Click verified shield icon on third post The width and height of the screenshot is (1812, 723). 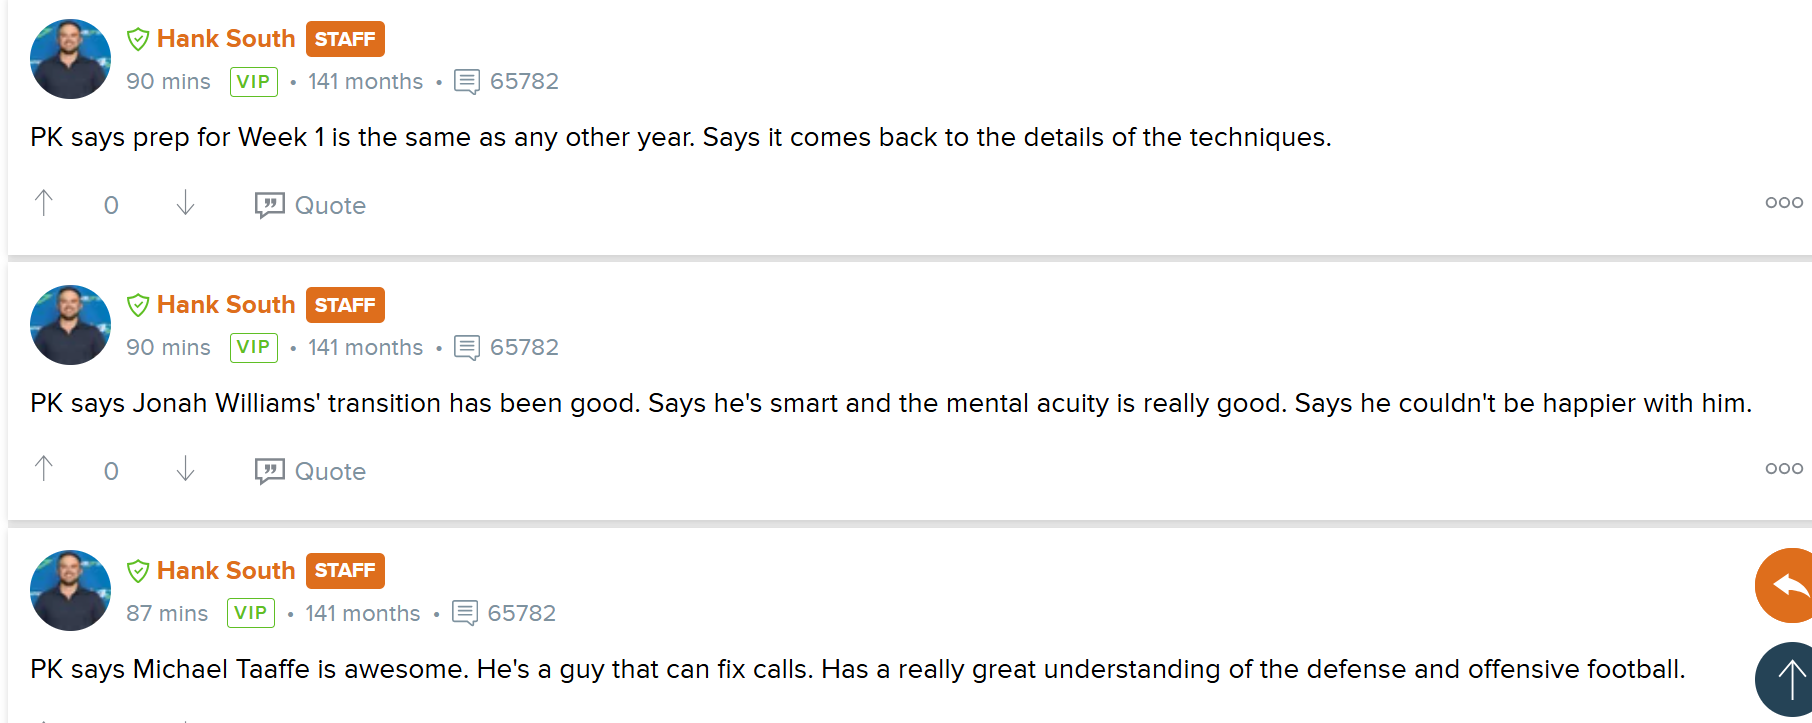pos(138,571)
